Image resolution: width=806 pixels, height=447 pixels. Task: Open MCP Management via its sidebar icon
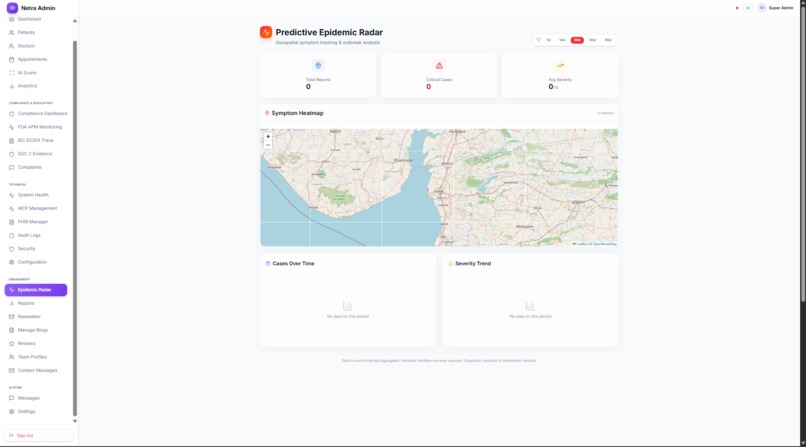coord(11,208)
